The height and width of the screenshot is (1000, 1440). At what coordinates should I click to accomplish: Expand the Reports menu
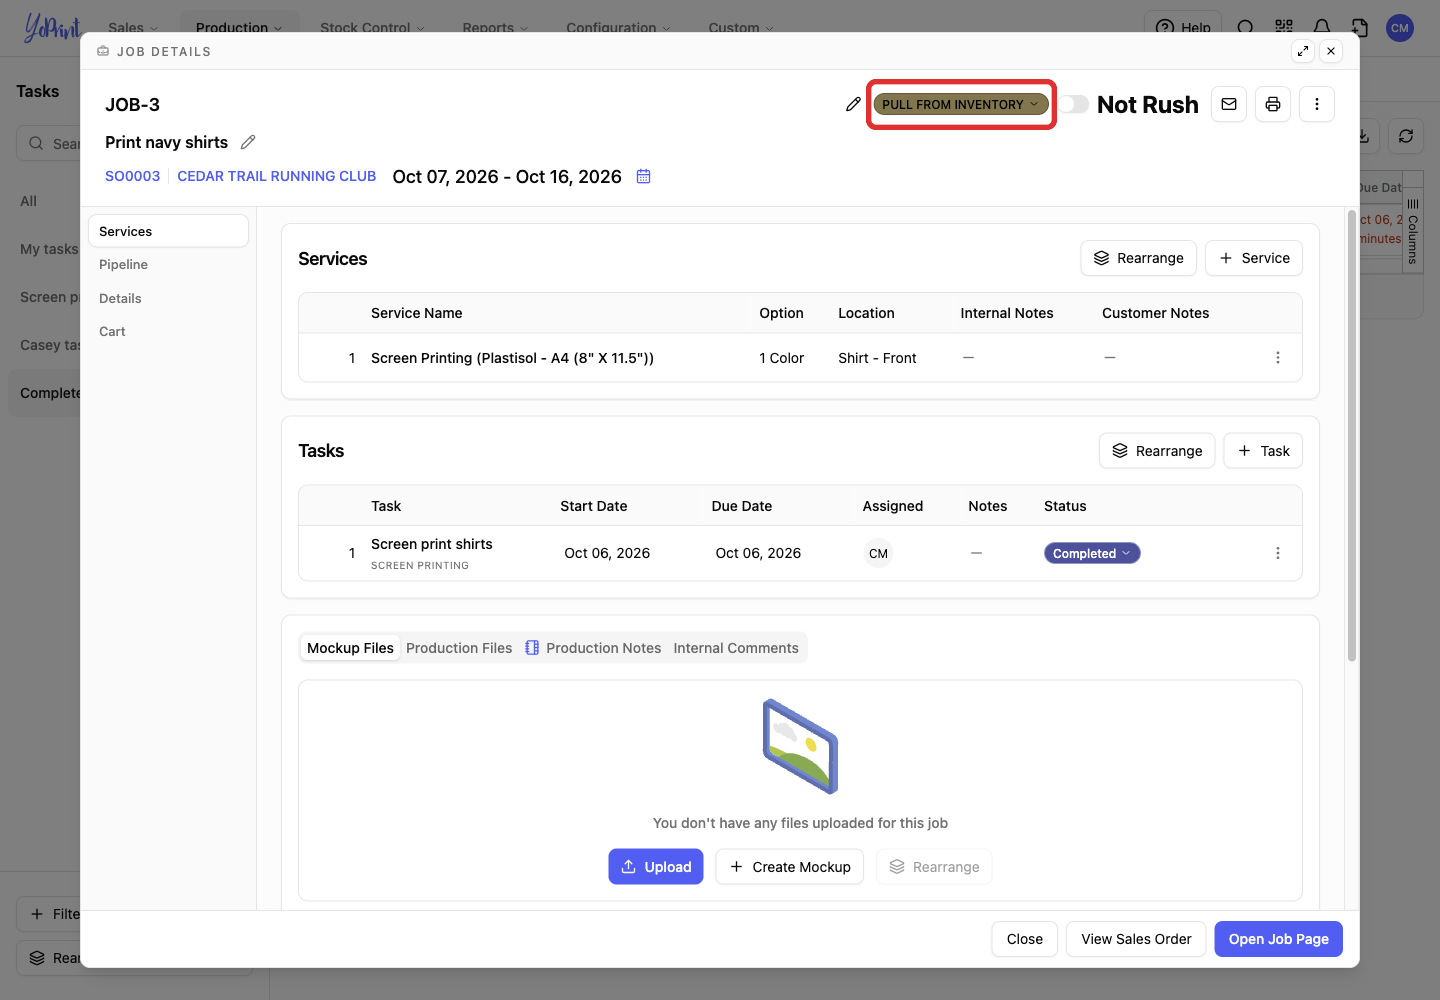(495, 28)
